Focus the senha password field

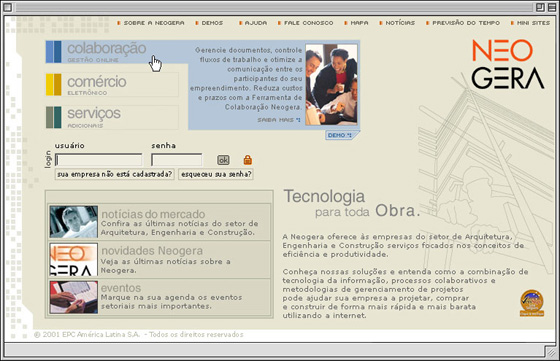176,160
